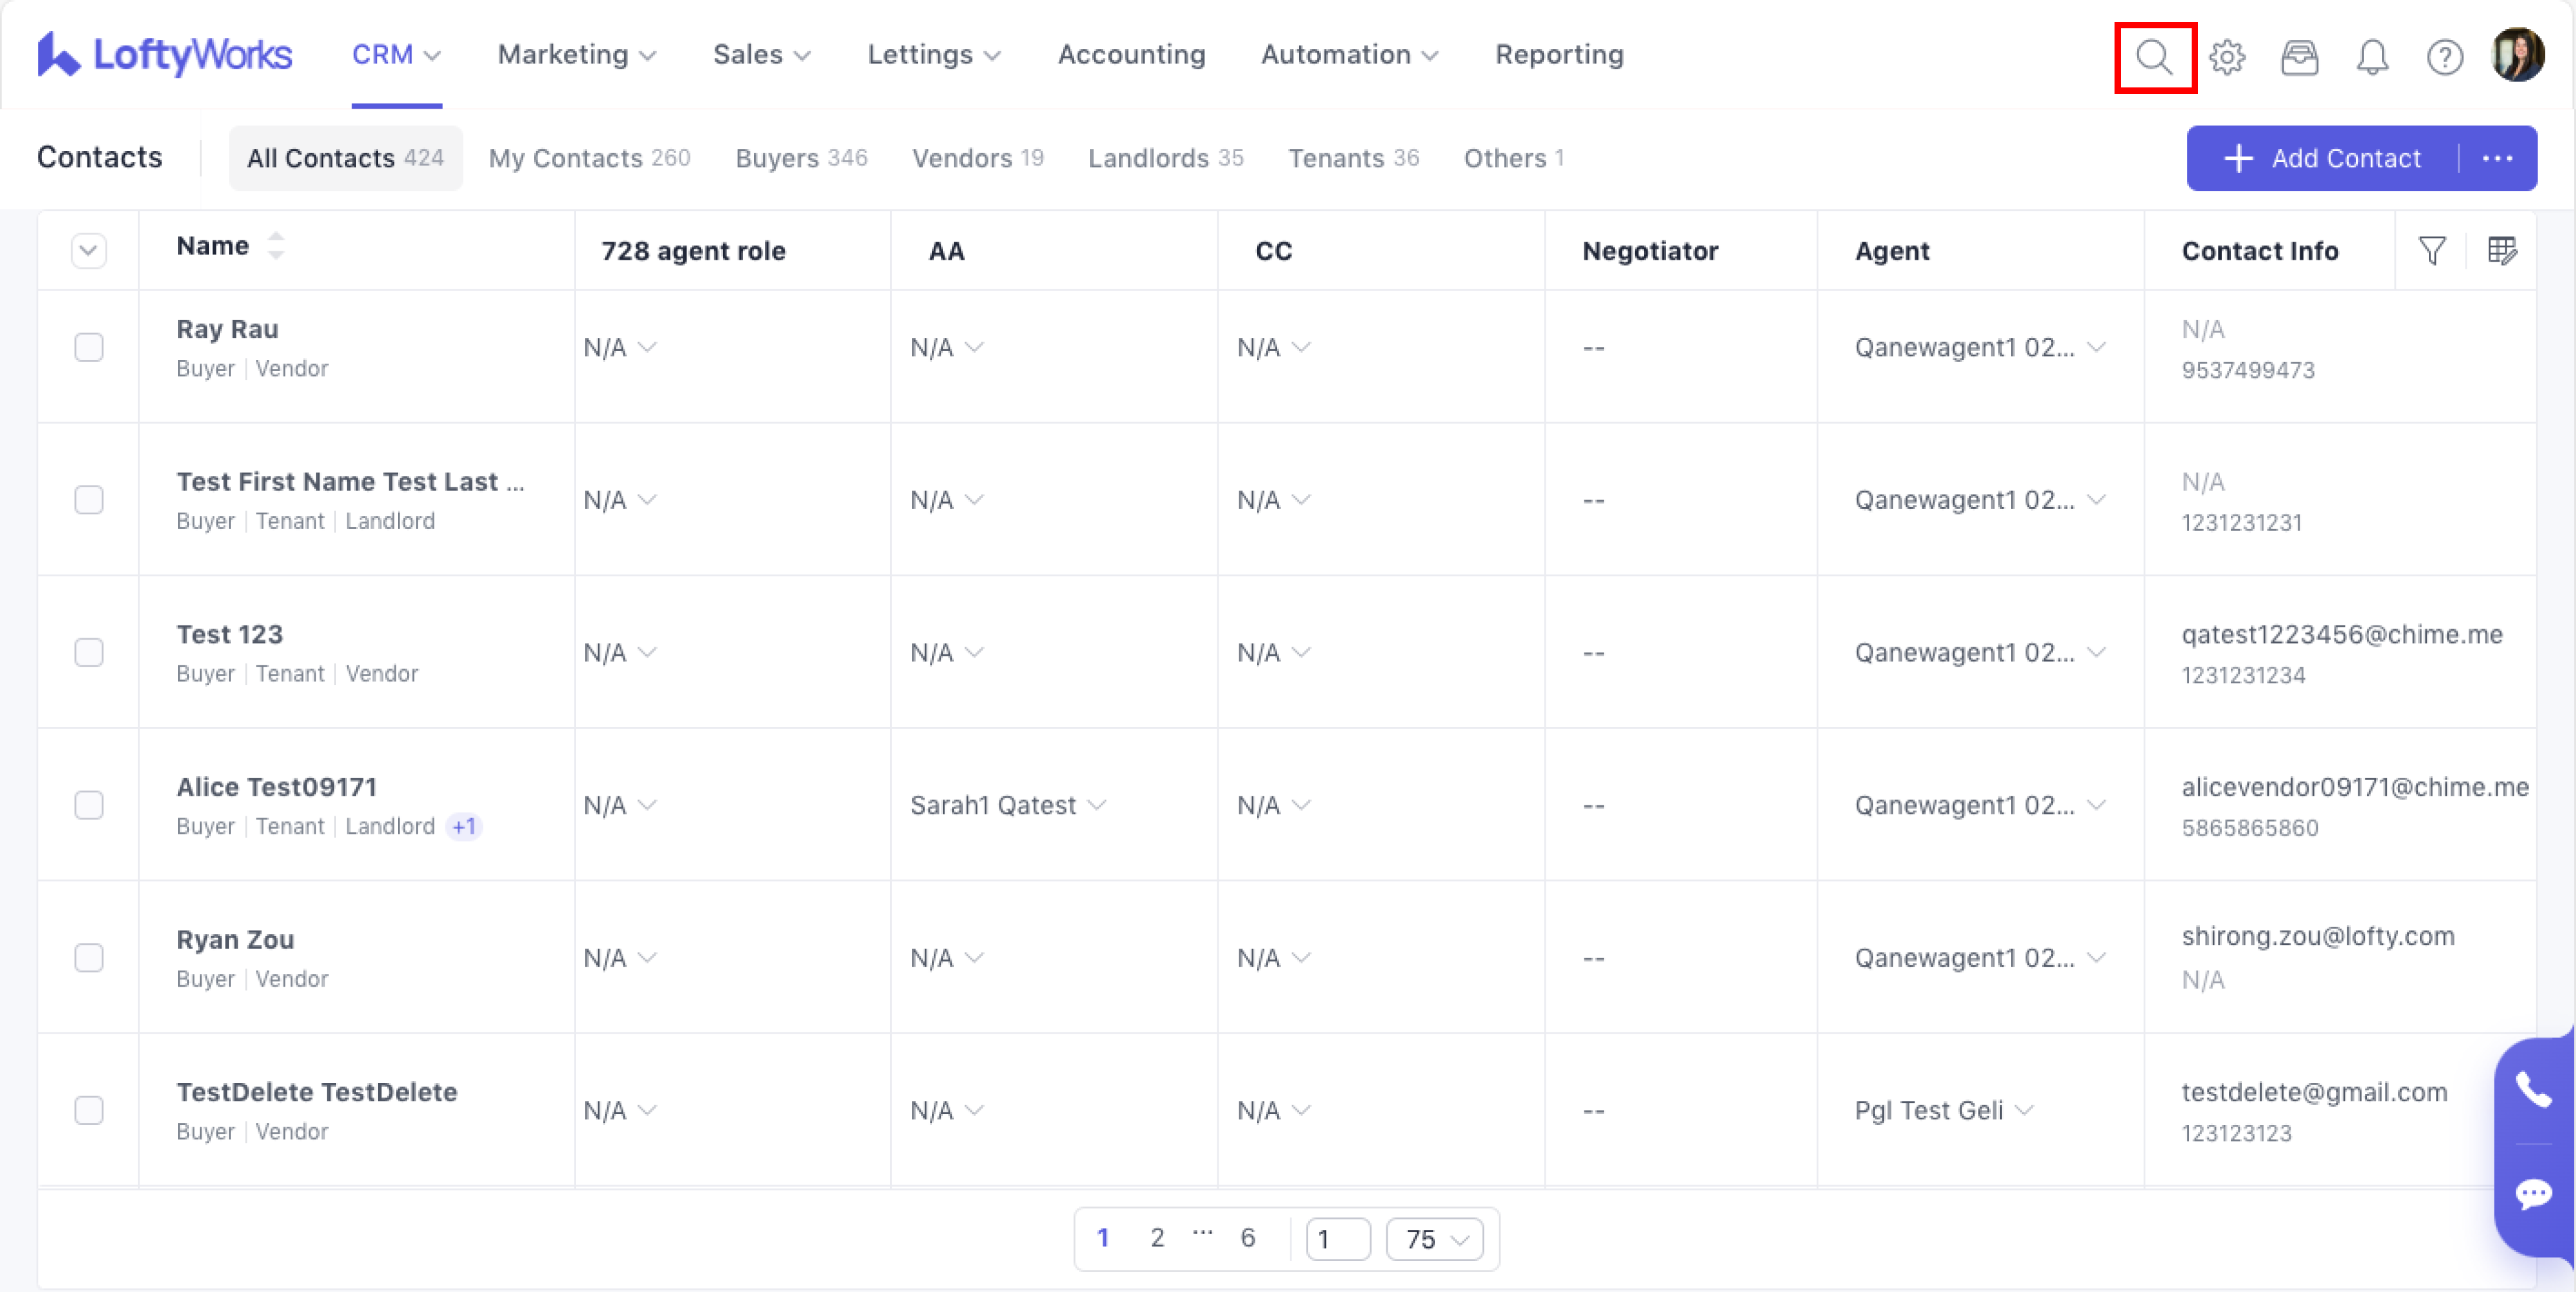The width and height of the screenshot is (2576, 1292).
Task: Open the Lettings menu
Action: tap(933, 54)
